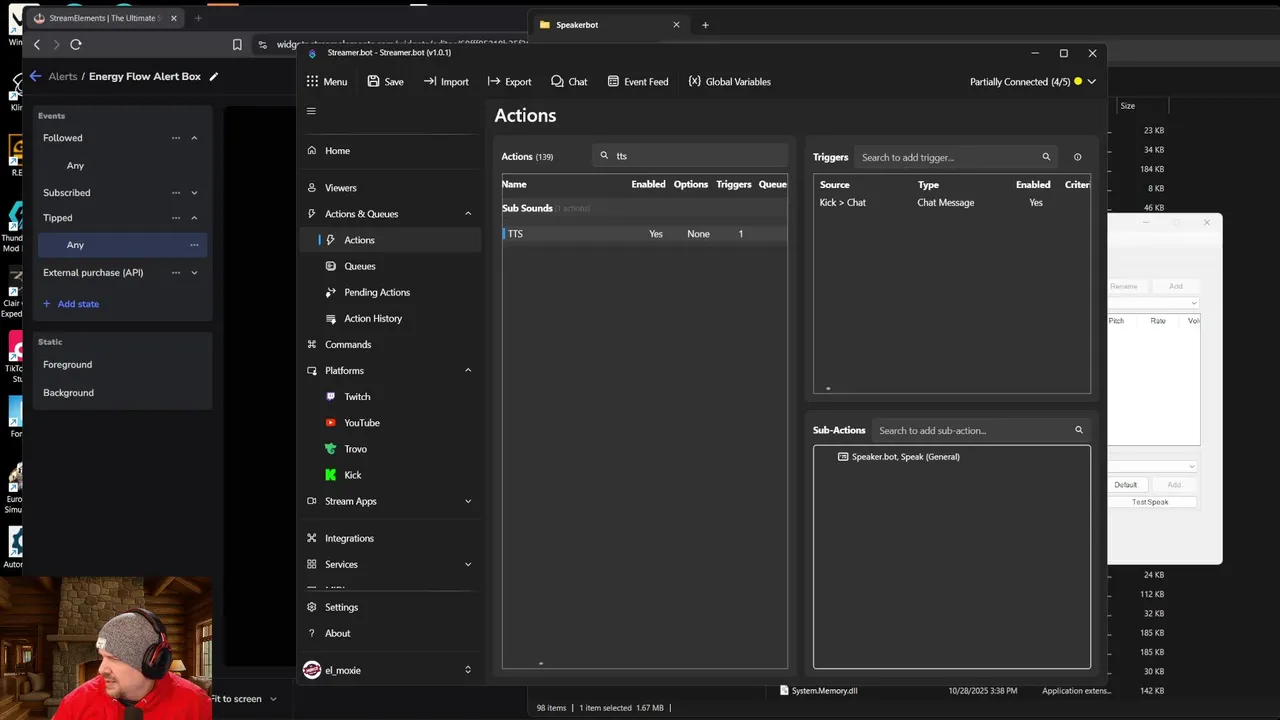Expand the Subscribed event
This screenshot has height=720, width=1280.
point(194,193)
